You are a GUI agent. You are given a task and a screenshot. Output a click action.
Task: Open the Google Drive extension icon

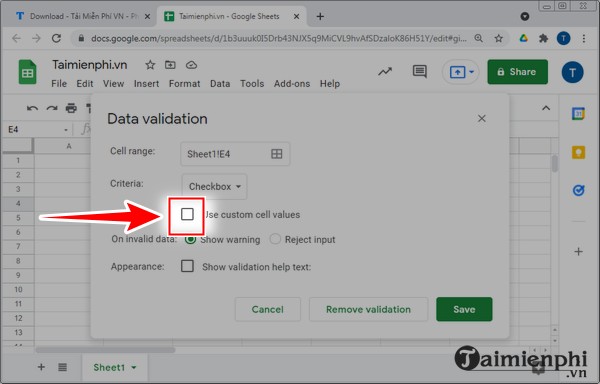(x=523, y=38)
